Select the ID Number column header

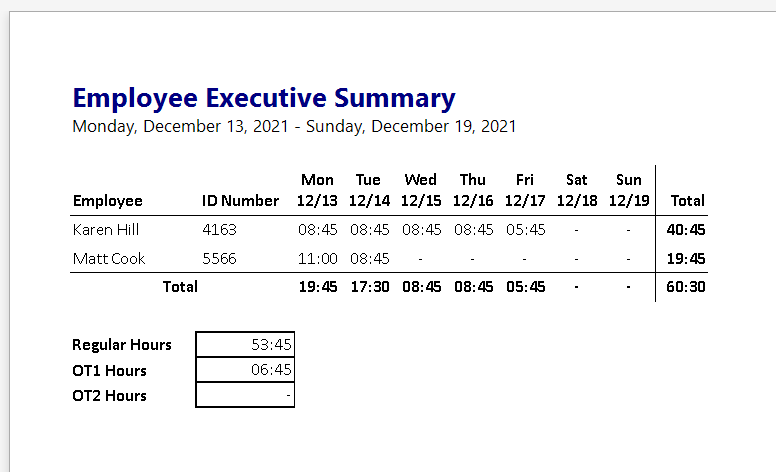[240, 200]
